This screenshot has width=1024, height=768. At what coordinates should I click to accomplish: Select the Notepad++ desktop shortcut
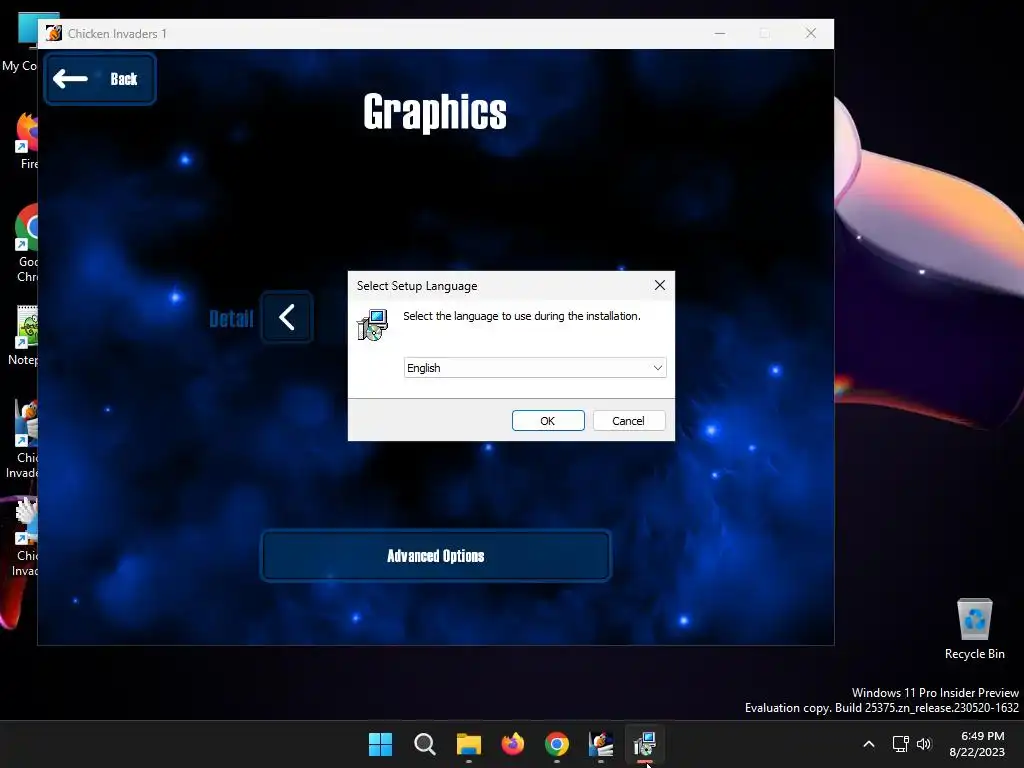click(x=24, y=336)
